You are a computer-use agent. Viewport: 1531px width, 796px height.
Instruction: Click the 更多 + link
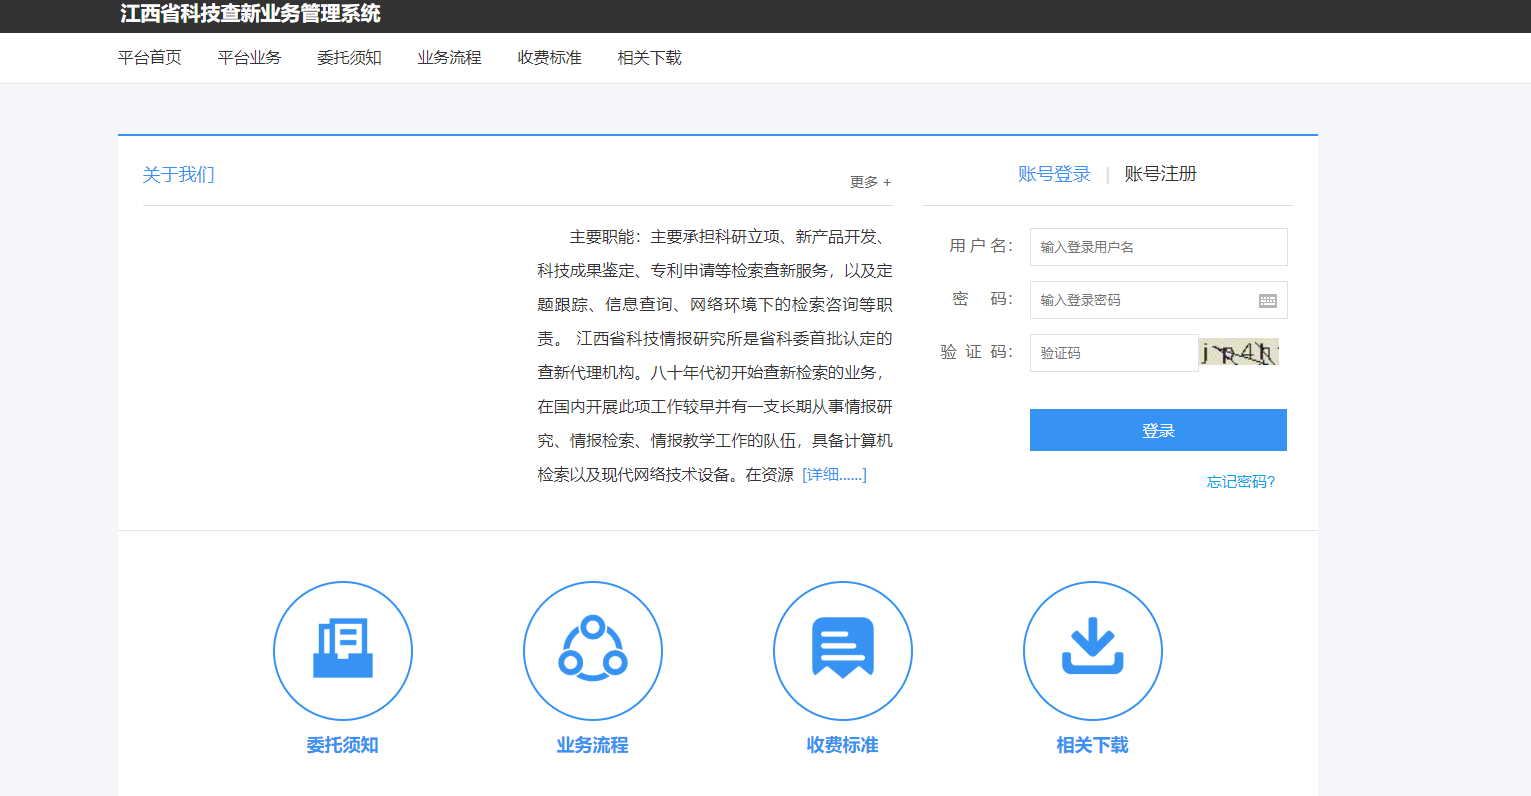click(870, 182)
